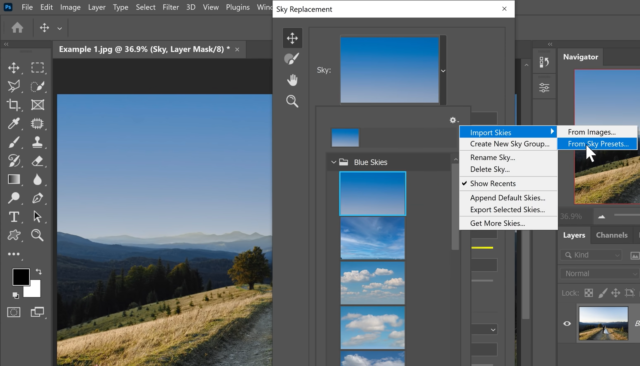Screen dimensions: 640x366
Task: Pick the Eyedropper tool
Action: click(13, 123)
